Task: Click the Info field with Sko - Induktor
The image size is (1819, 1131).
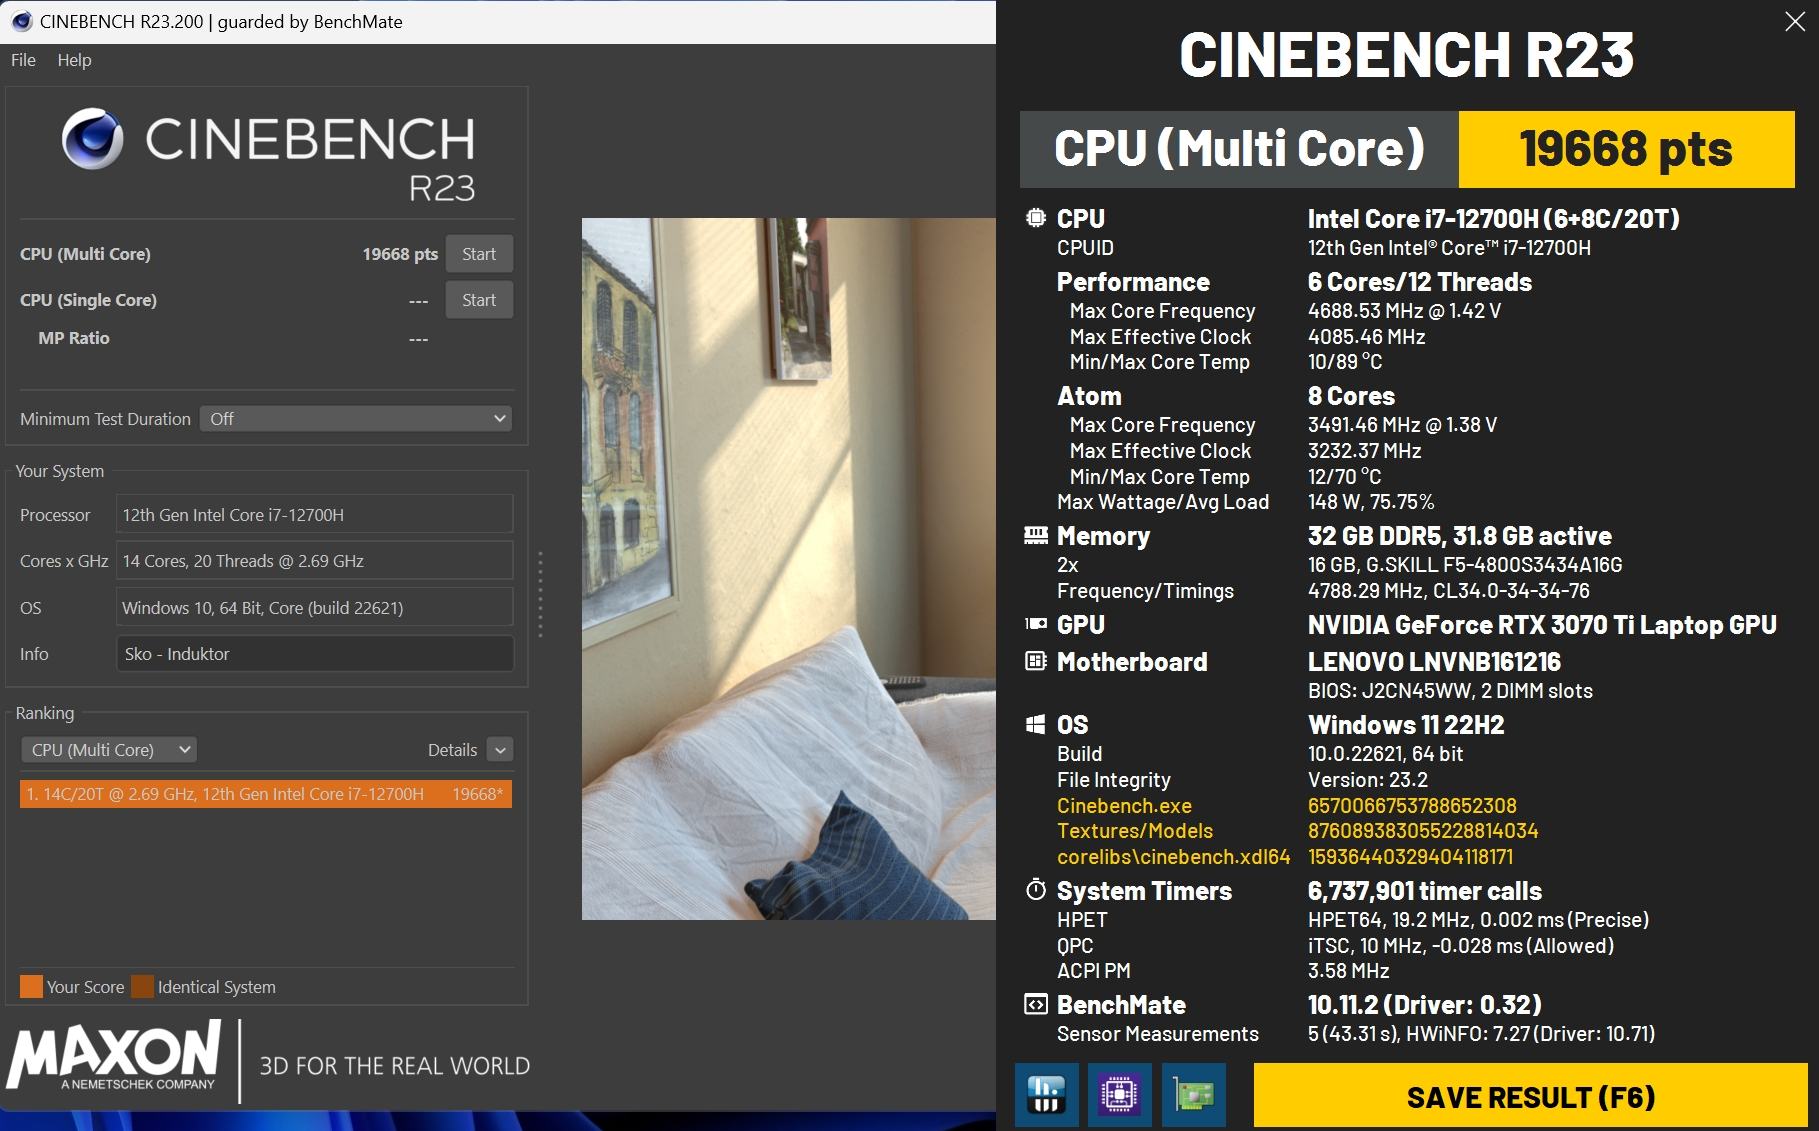Action: 314,654
